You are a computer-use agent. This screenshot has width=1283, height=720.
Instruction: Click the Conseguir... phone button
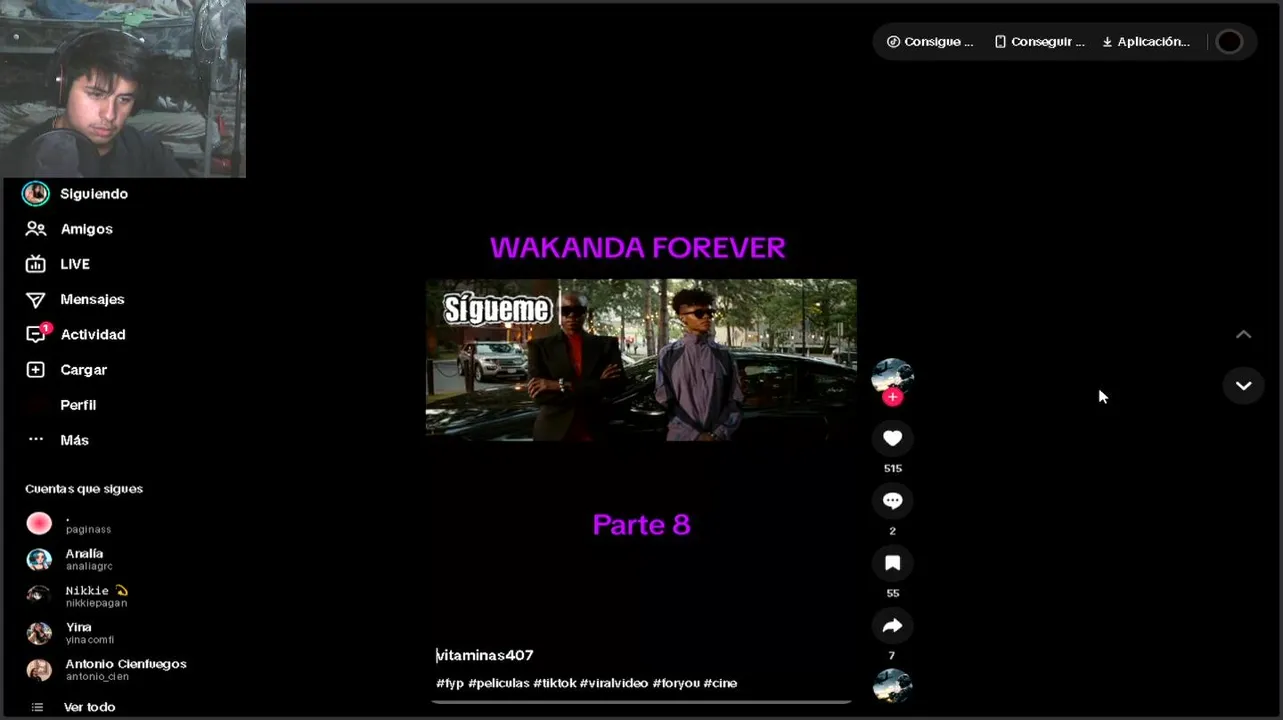pos(1039,42)
